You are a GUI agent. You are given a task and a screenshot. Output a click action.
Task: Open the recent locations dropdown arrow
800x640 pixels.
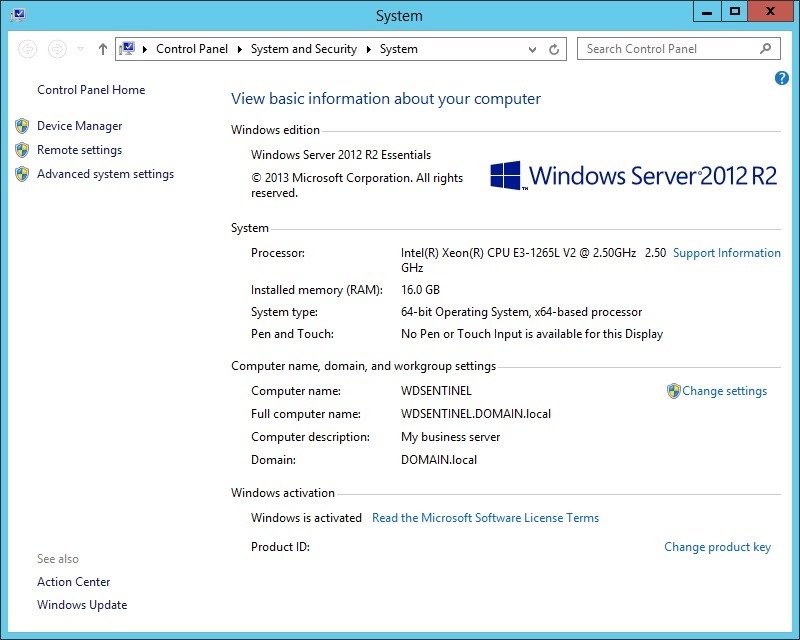click(x=80, y=49)
